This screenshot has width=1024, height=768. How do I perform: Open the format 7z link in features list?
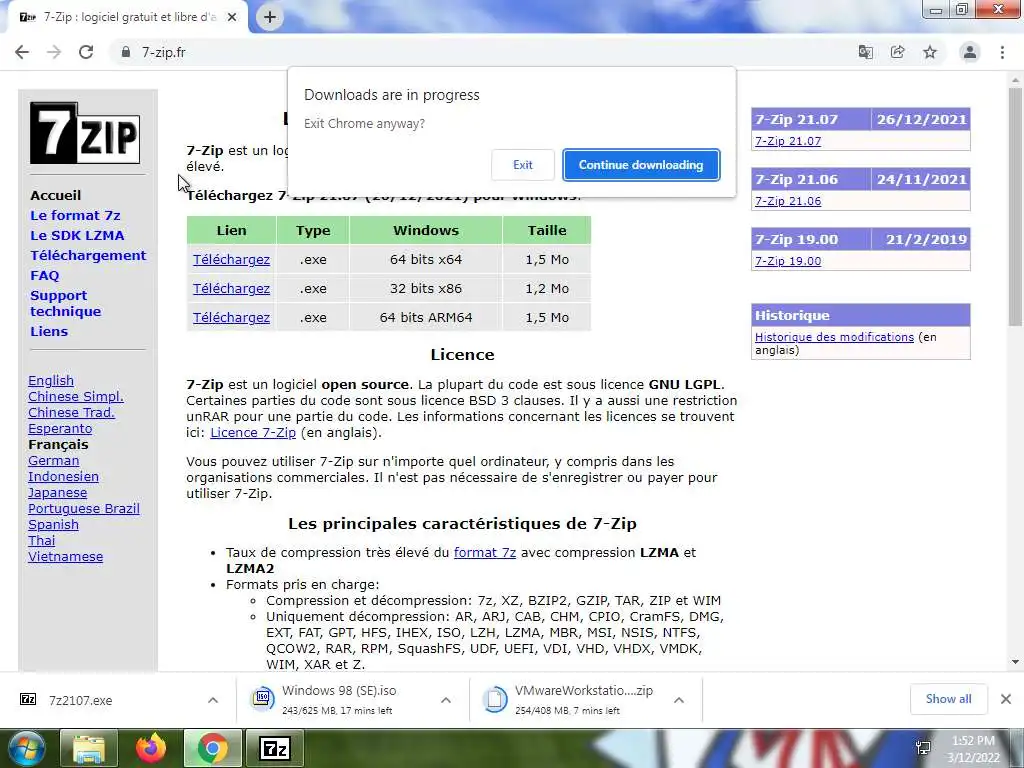[485, 552]
